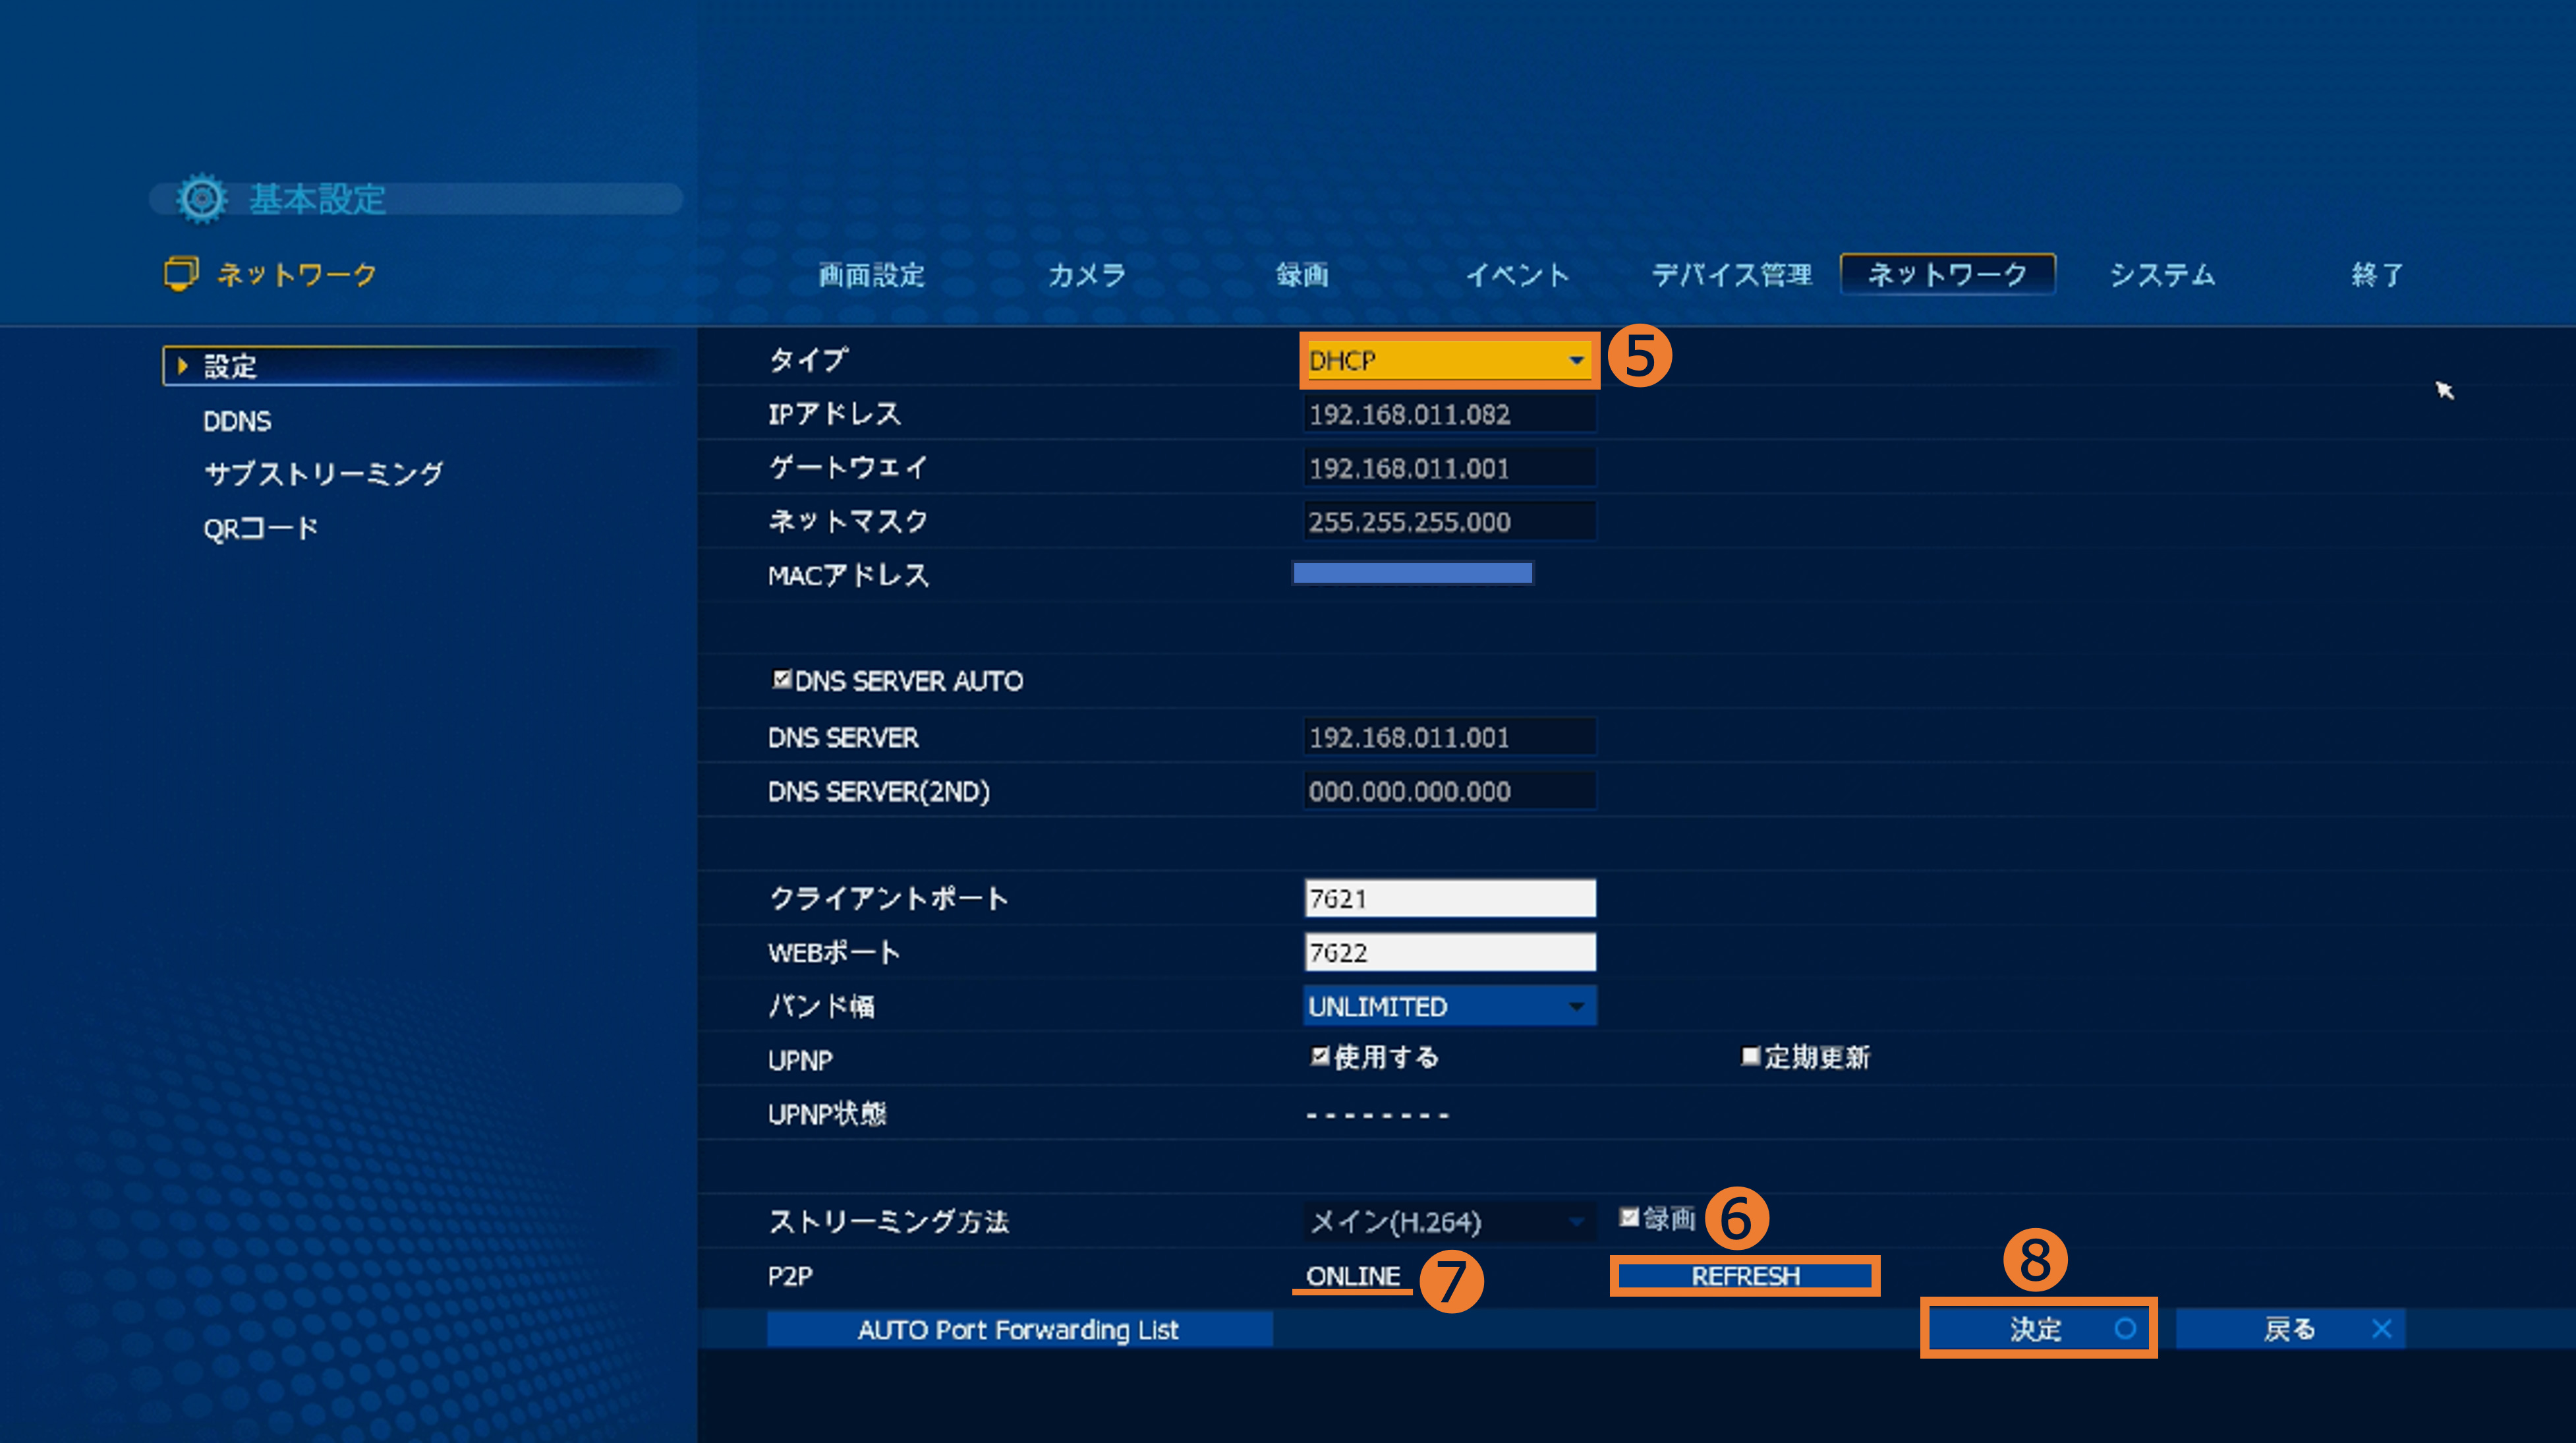Click the gear icon beside 基本設定
The height and width of the screenshot is (1443, 2576).
click(x=202, y=198)
